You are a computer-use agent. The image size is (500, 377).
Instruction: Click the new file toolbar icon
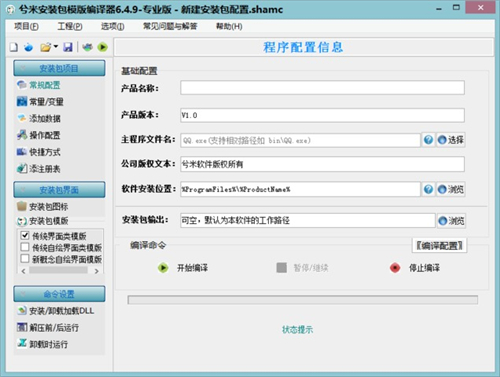pyautogui.click(x=14, y=47)
